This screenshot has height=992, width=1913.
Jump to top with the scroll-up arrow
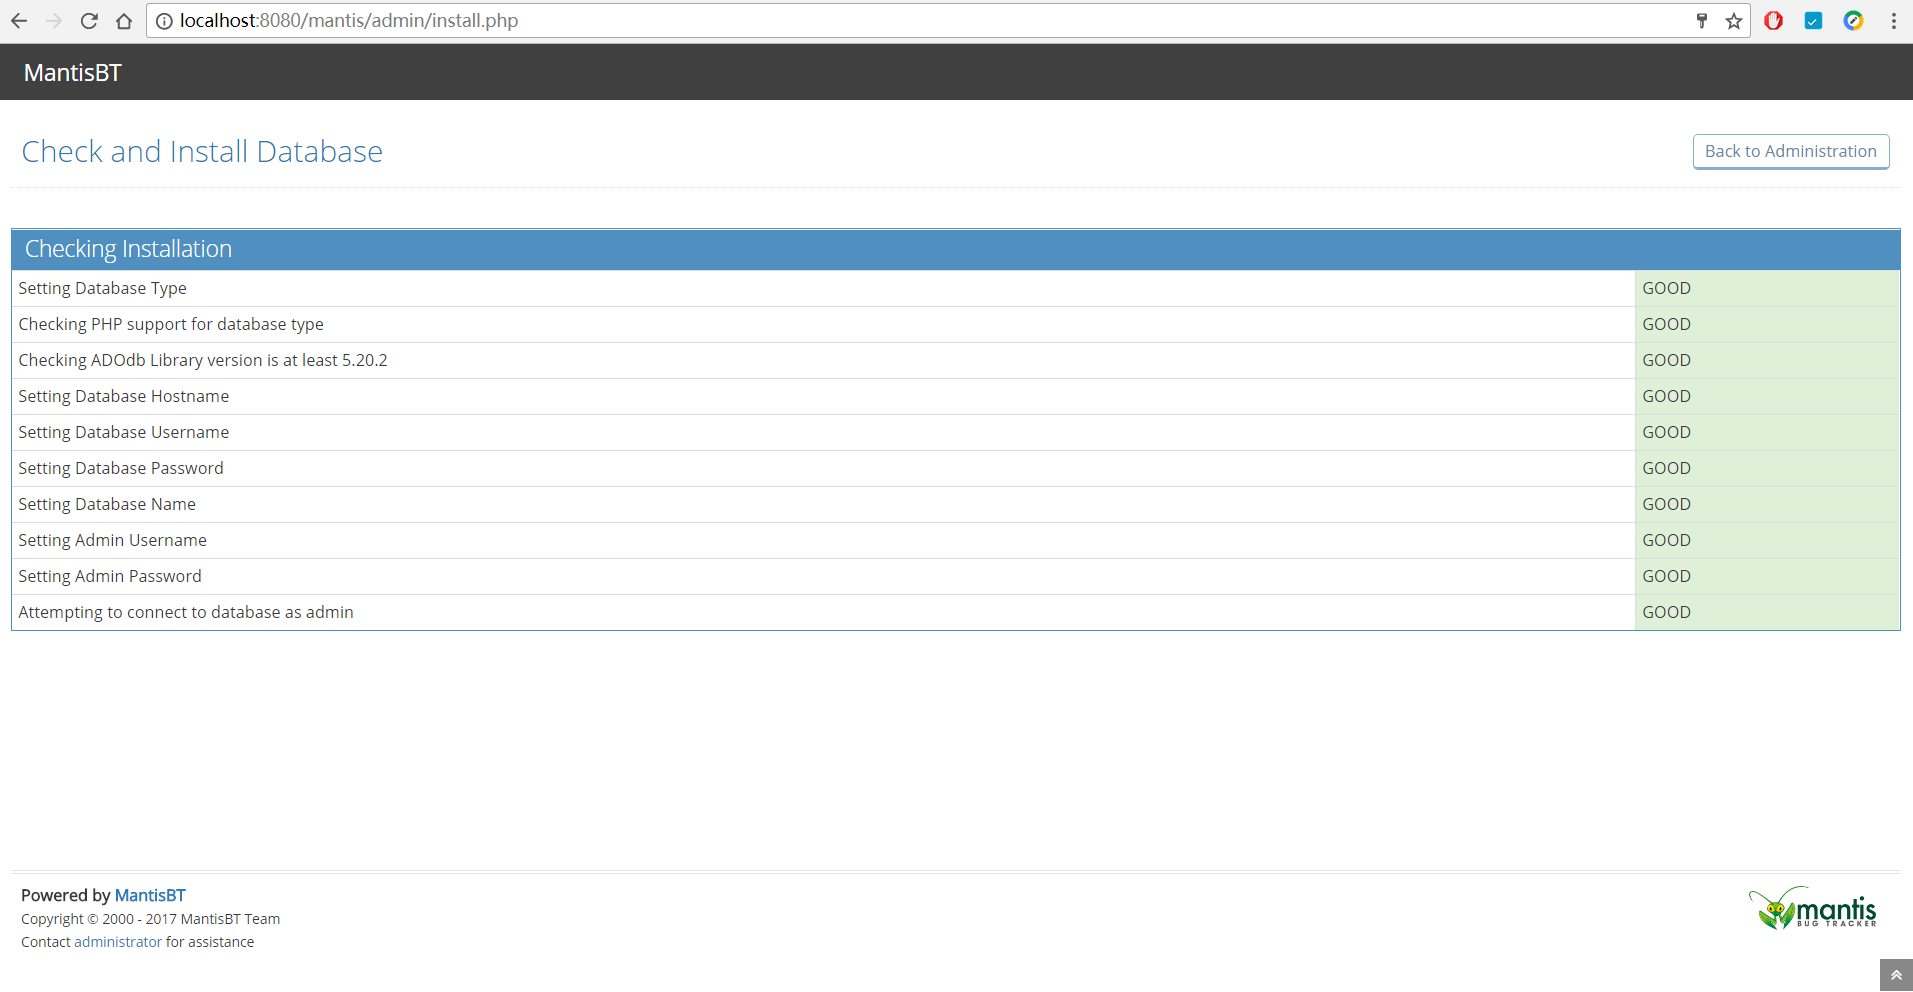point(1896,975)
